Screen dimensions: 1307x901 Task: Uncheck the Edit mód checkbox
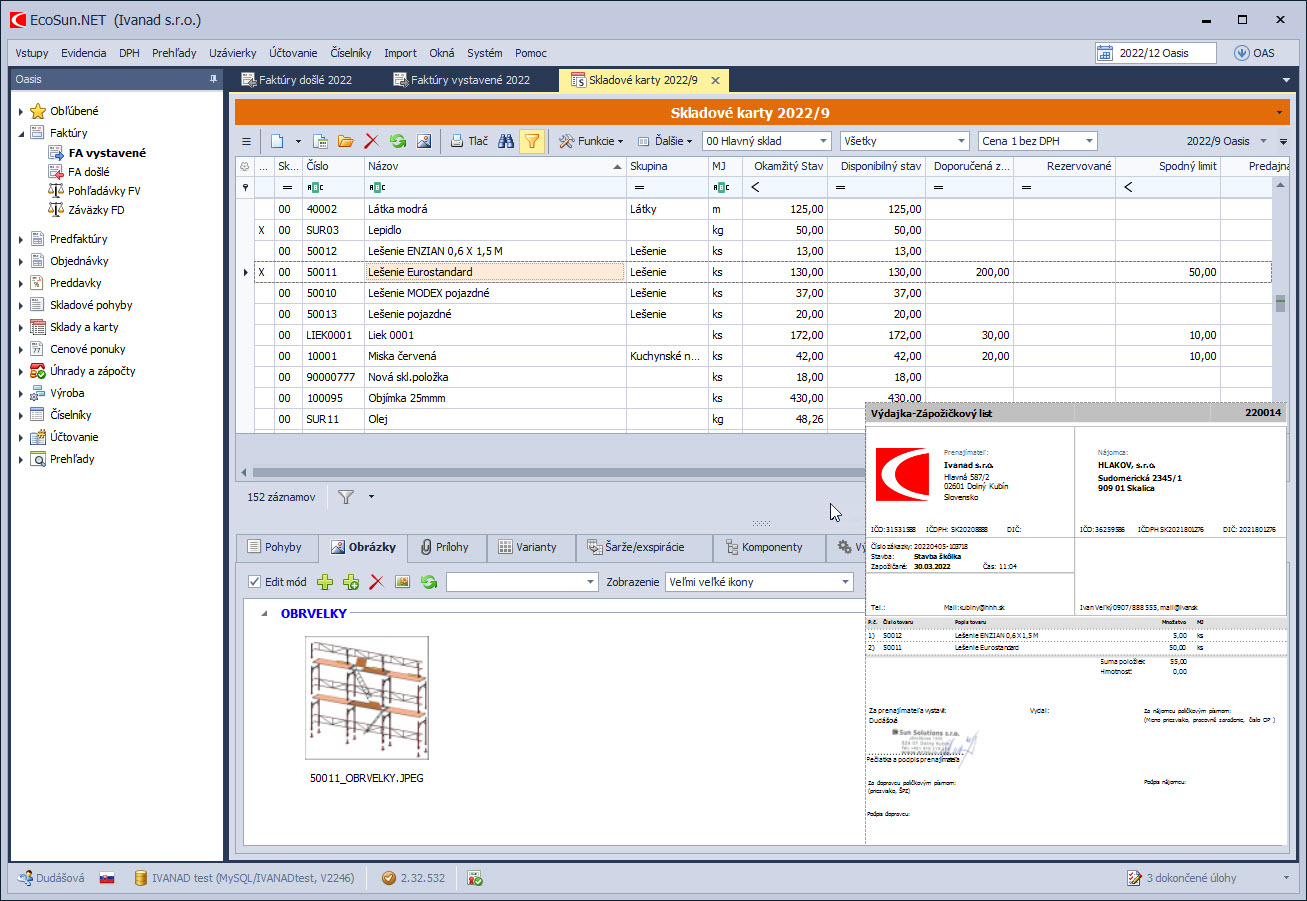pyautogui.click(x=254, y=582)
